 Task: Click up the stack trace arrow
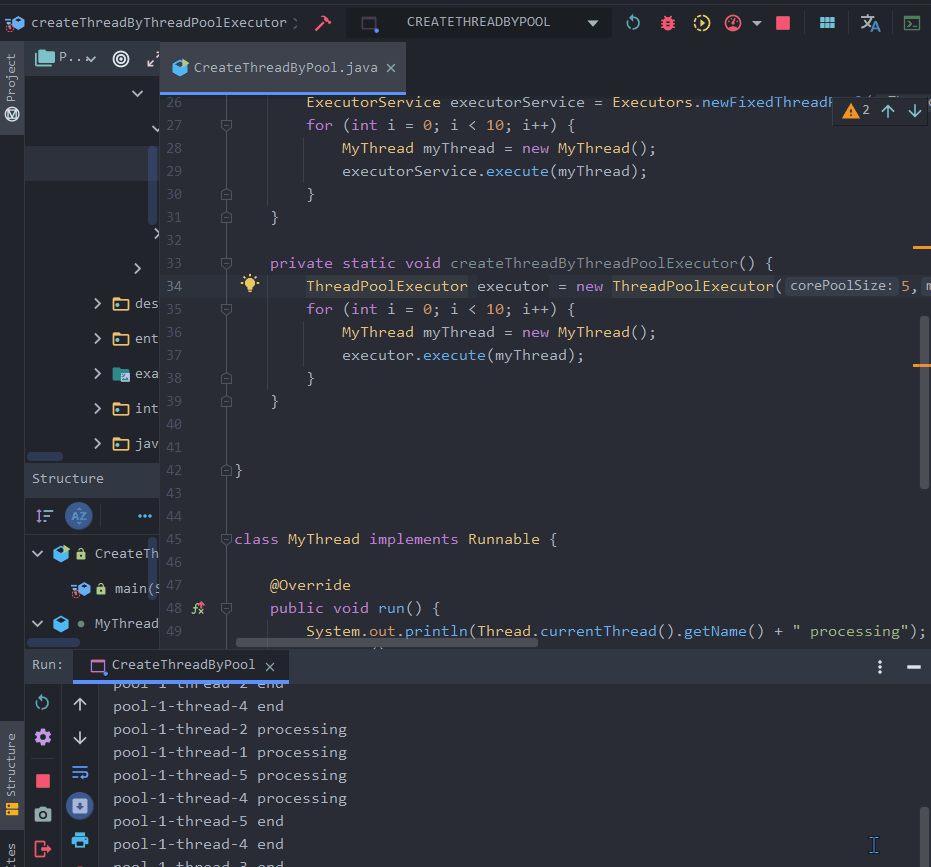80,704
